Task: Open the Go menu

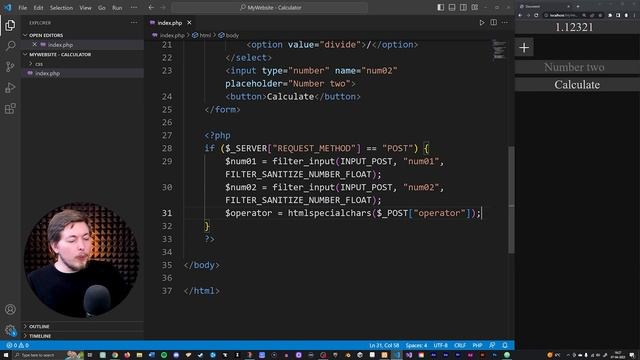Action: pos(102,8)
